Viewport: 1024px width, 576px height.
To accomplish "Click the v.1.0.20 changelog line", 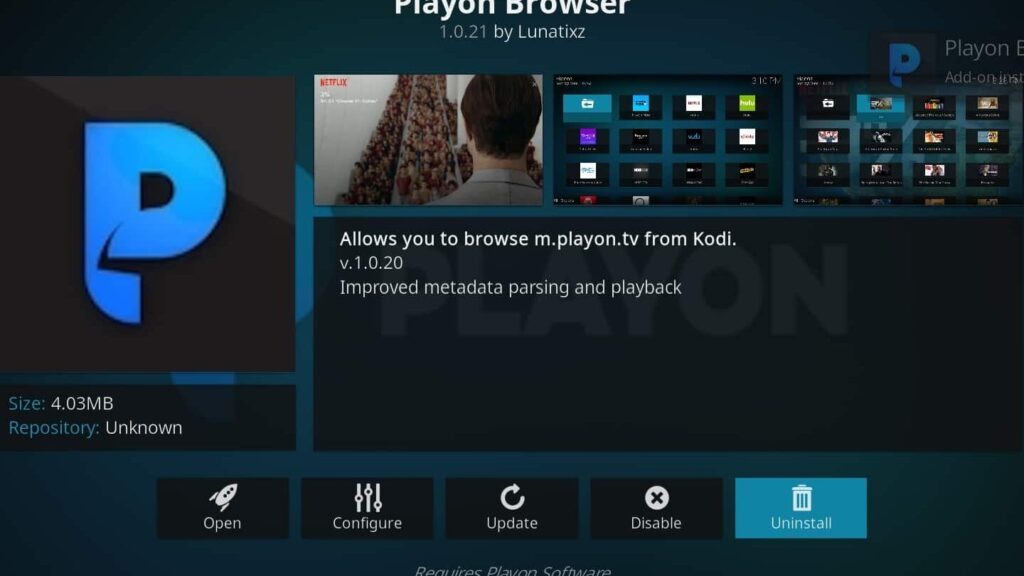I will tap(371, 263).
